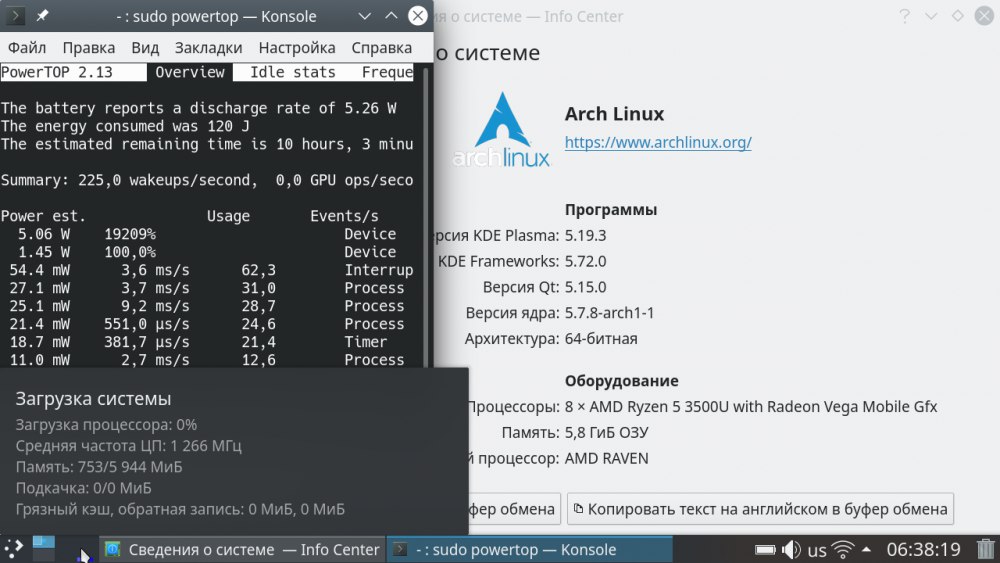The image size is (1000, 563).
Task: Click the Программы section heading
Action: 611,210
